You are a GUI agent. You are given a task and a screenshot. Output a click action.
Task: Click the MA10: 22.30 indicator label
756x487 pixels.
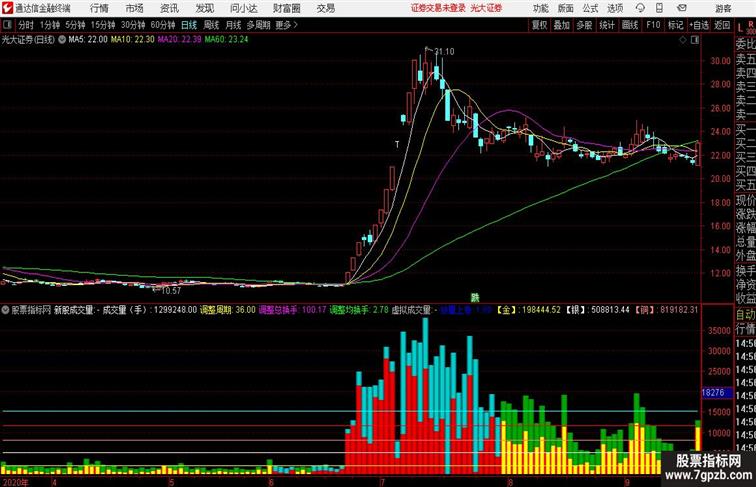pyautogui.click(x=133, y=40)
